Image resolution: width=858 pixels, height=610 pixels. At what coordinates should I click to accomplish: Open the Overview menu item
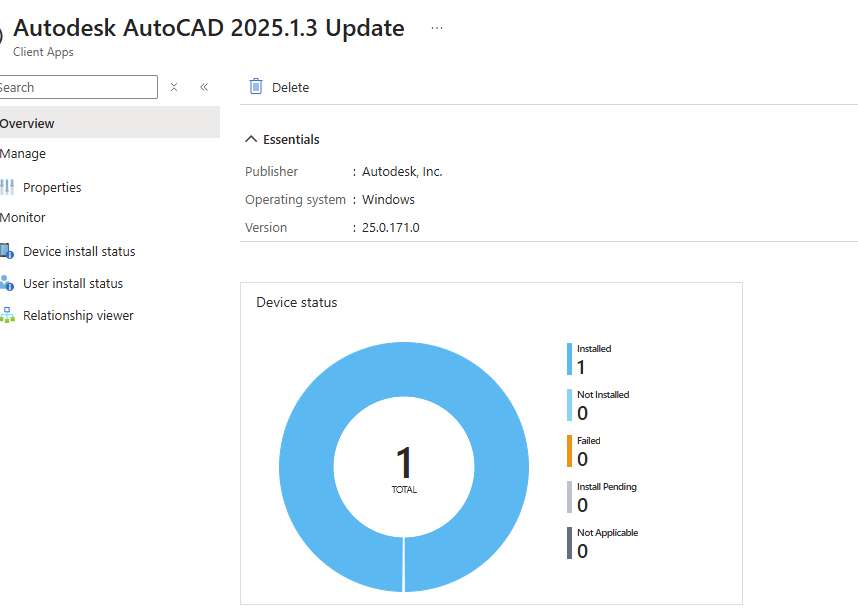tap(28, 123)
